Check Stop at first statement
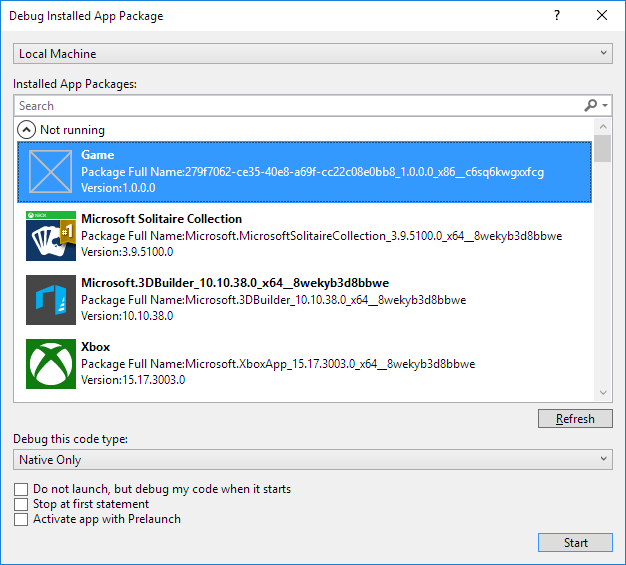The image size is (626, 565). click(21, 504)
